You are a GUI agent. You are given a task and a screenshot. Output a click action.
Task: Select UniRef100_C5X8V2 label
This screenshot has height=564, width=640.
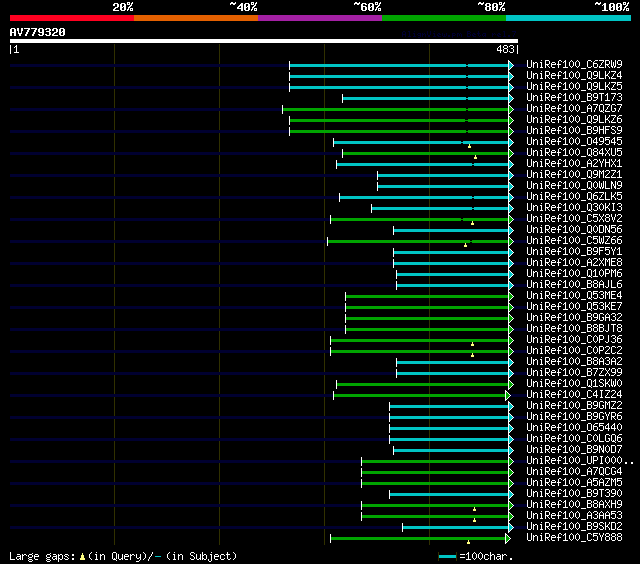point(574,219)
